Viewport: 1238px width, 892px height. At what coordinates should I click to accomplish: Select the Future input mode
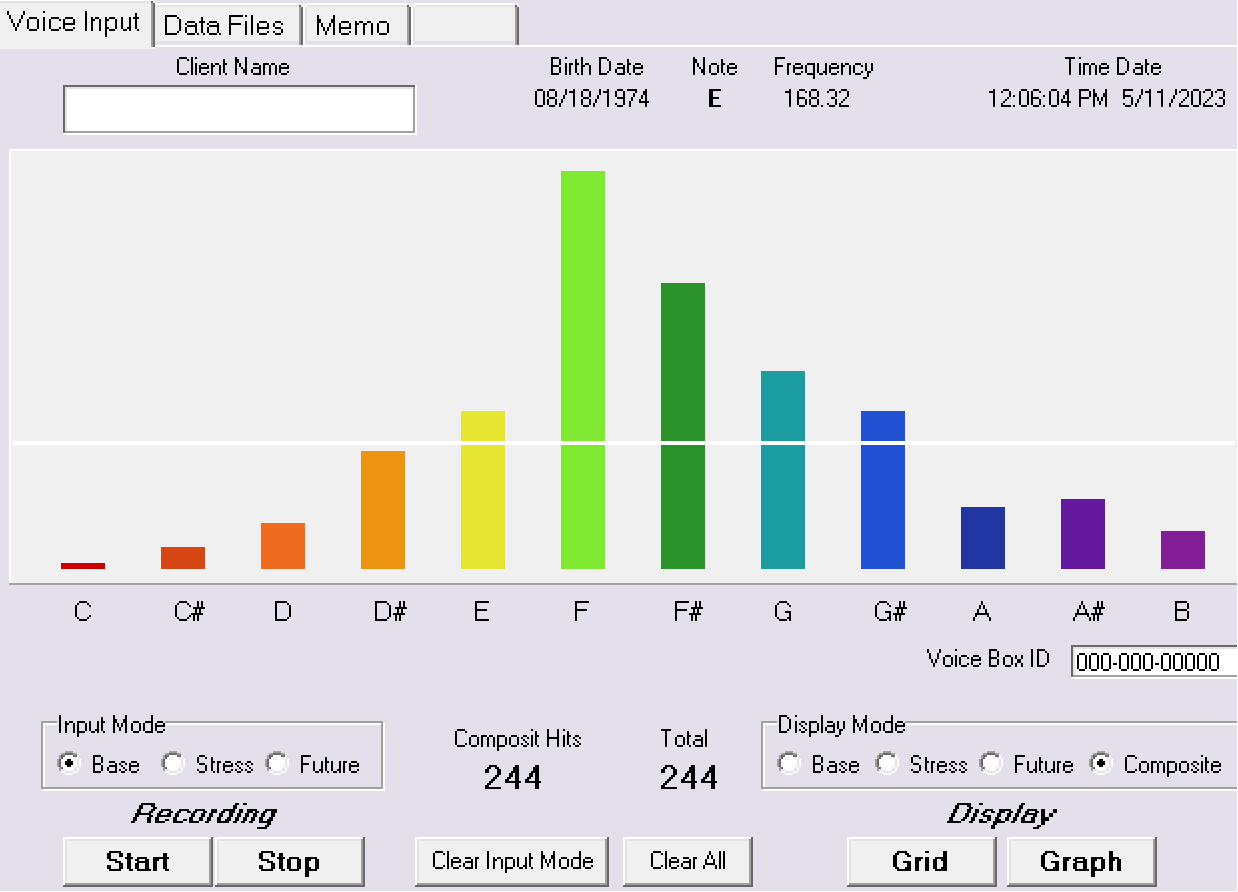(x=276, y=764)
